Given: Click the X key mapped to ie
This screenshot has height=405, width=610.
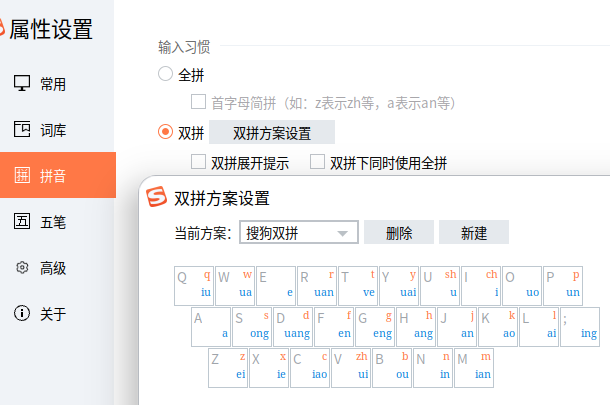Looking at the screenshot, I should [x=269, y=368].
